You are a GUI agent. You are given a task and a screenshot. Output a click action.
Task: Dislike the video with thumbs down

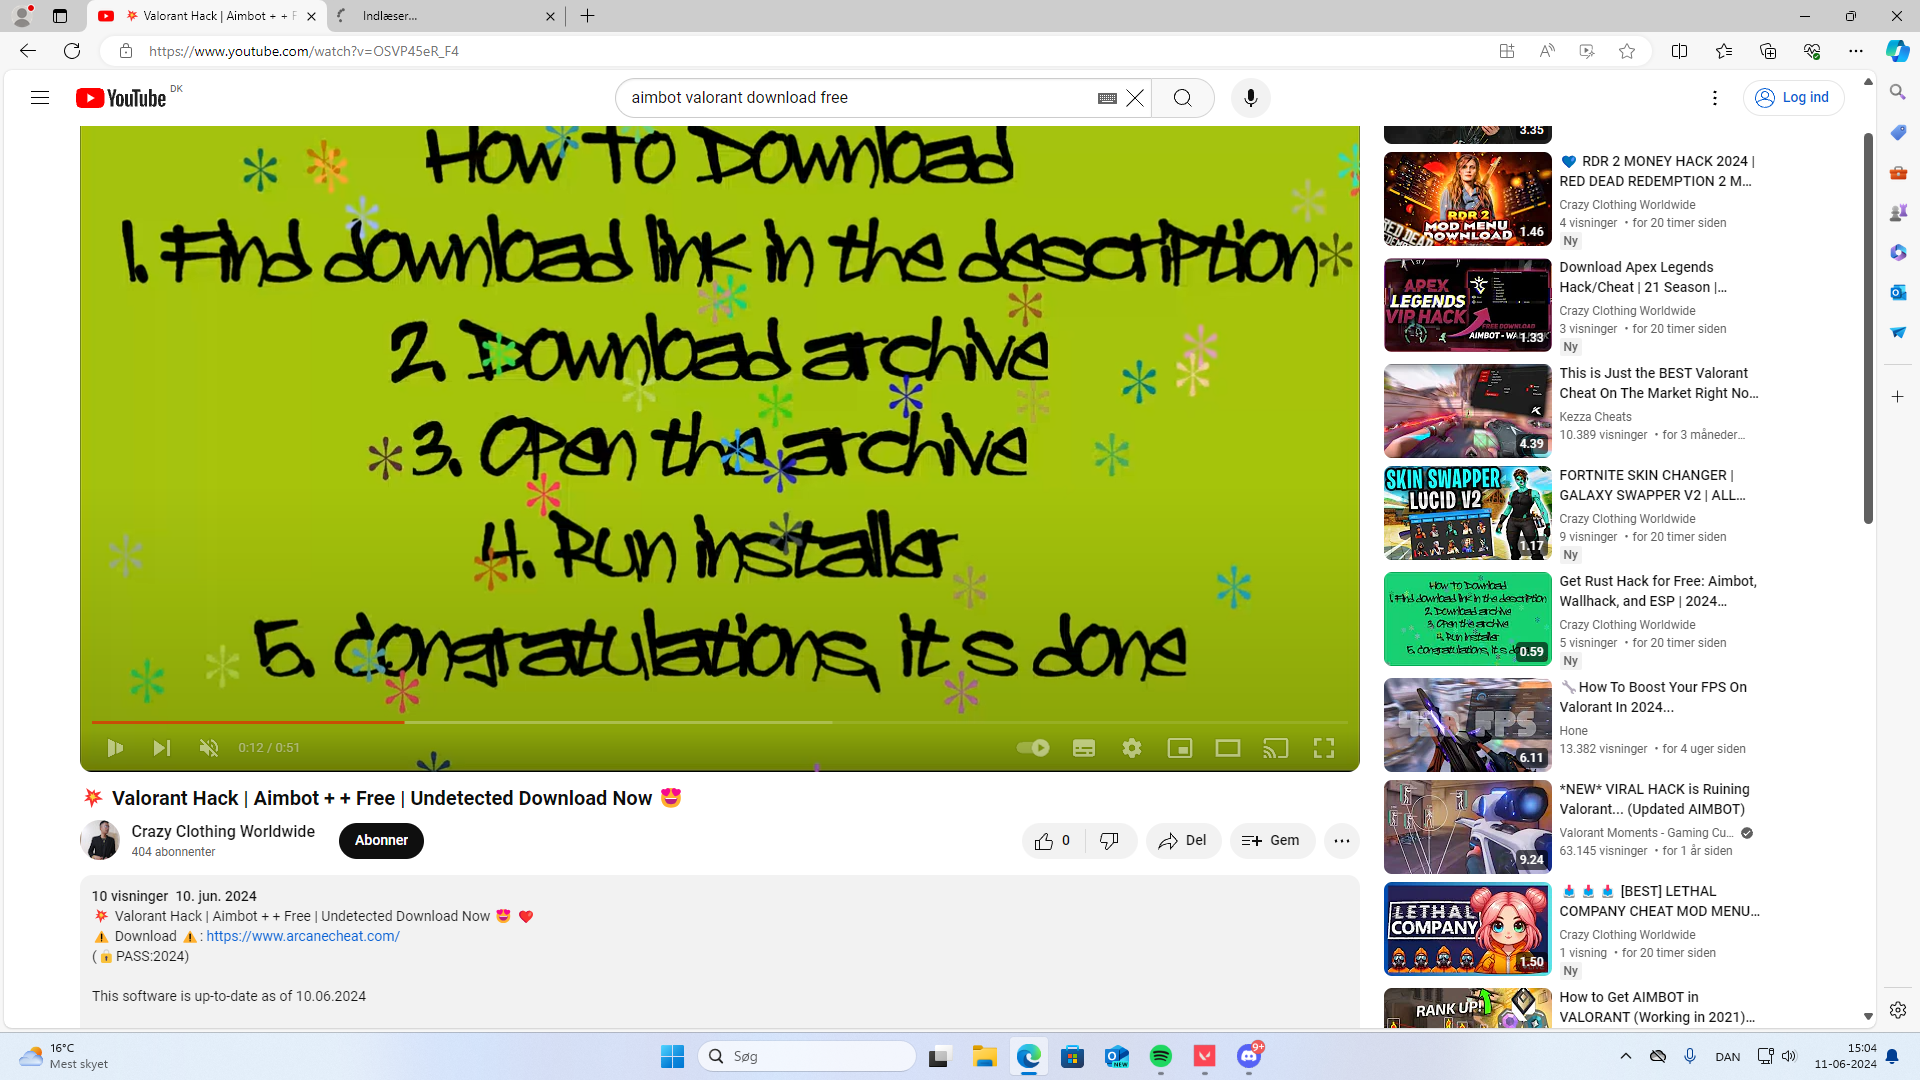1109,841
